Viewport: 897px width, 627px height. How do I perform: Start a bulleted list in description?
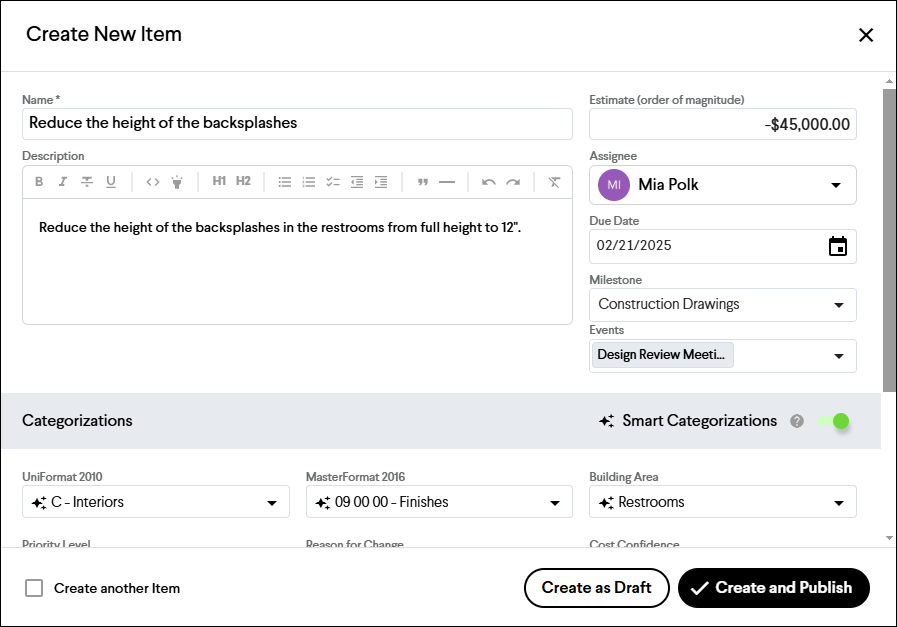(x=285, y=182)
